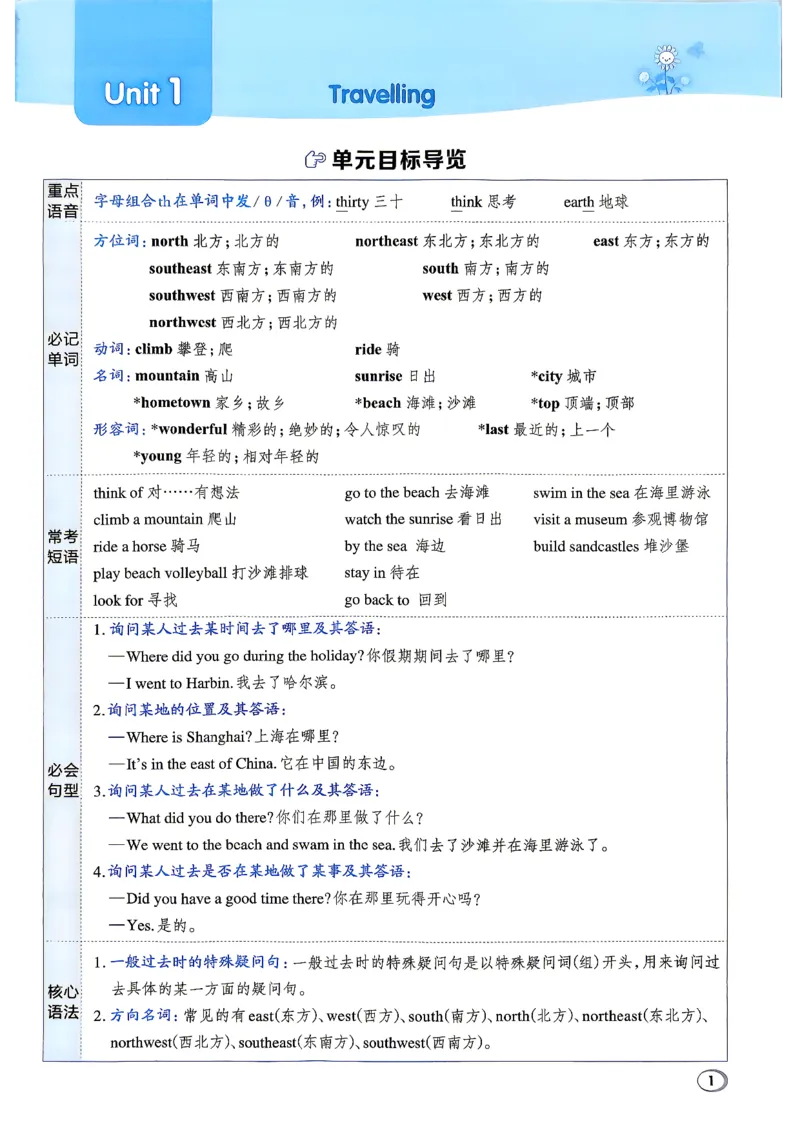Click the phrase stay in 待在
The height and width of the screenshot is (1130, 800).
(x=382, y=573)
